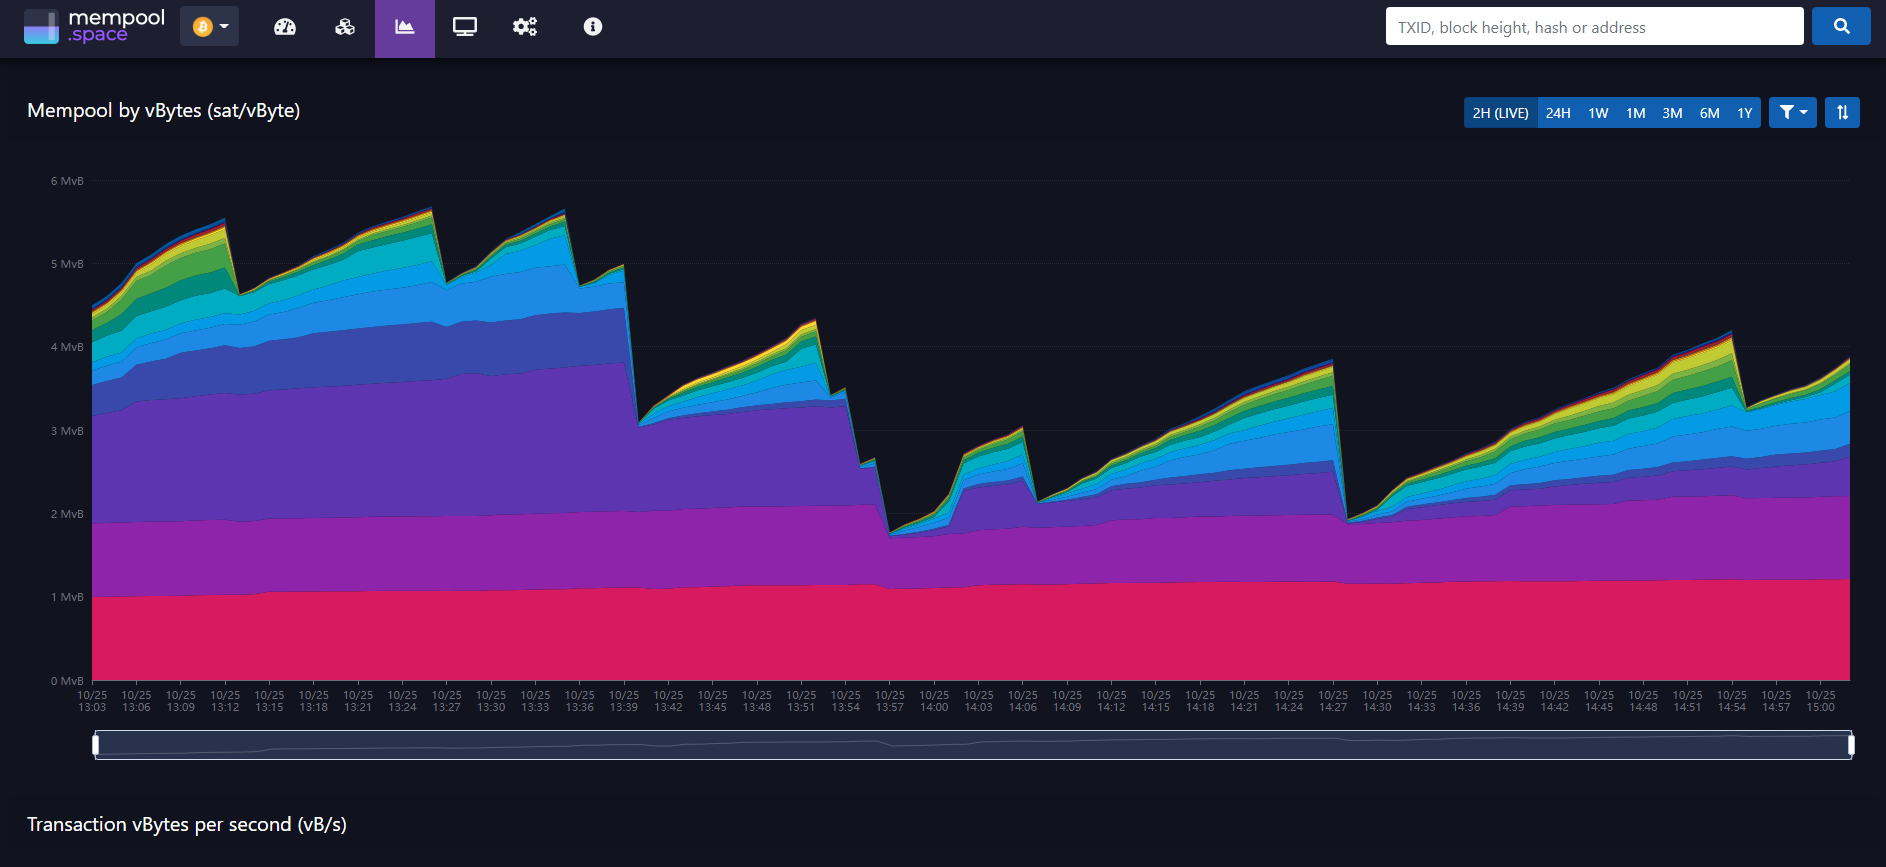Click the data zoom overview bar
Screen dimensions: 1886x867
click(973, 745)
